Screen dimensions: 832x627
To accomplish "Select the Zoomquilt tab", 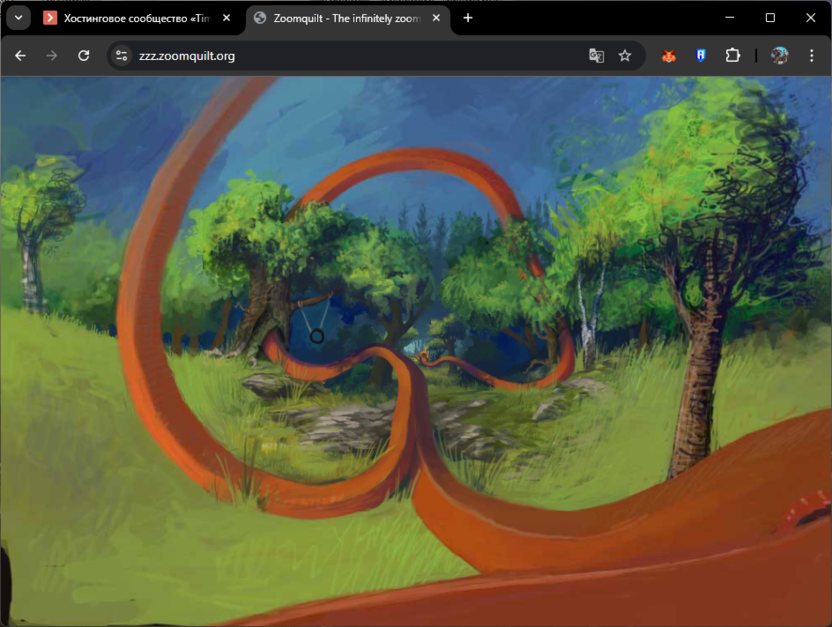I will click(347, 18).
